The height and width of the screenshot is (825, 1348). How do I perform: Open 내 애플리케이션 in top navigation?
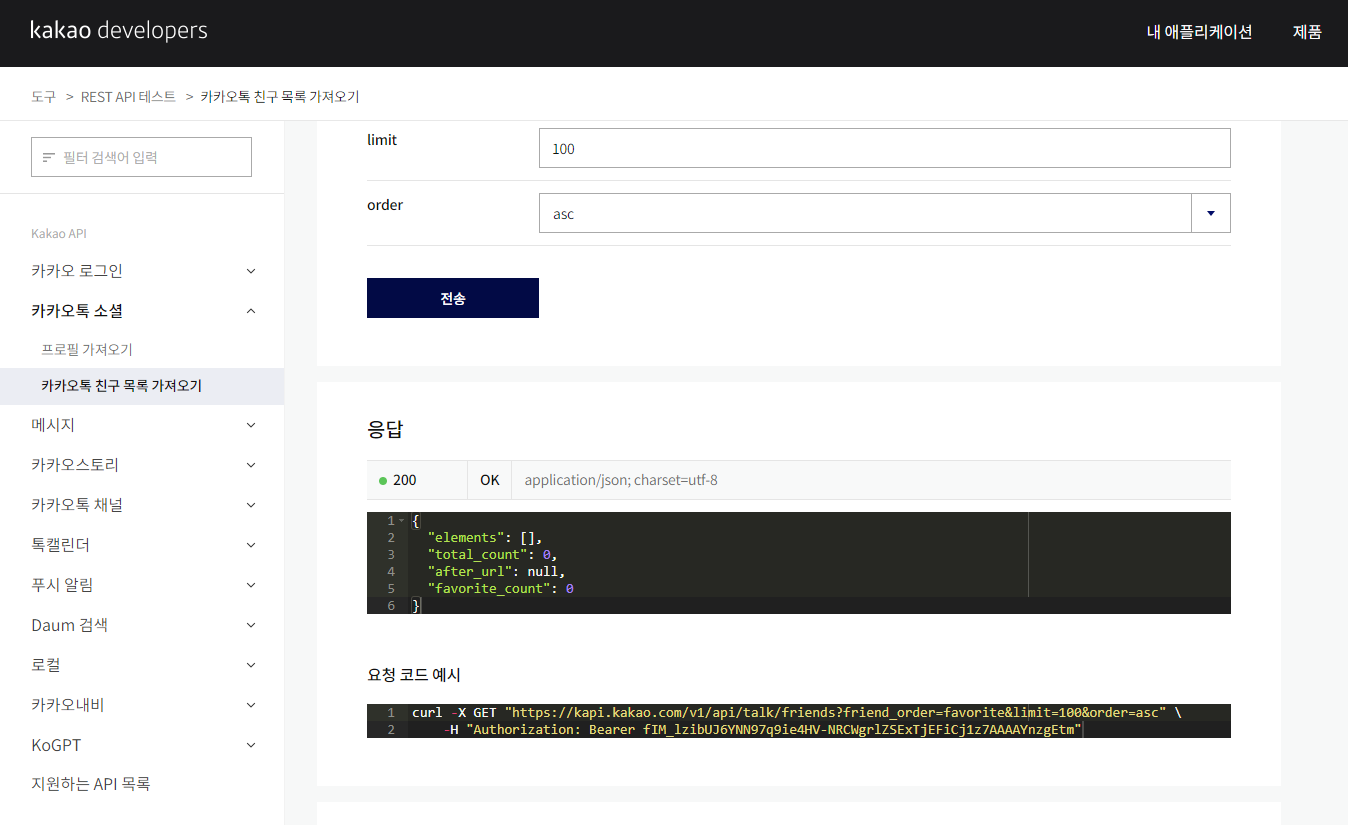[1199, 32]
